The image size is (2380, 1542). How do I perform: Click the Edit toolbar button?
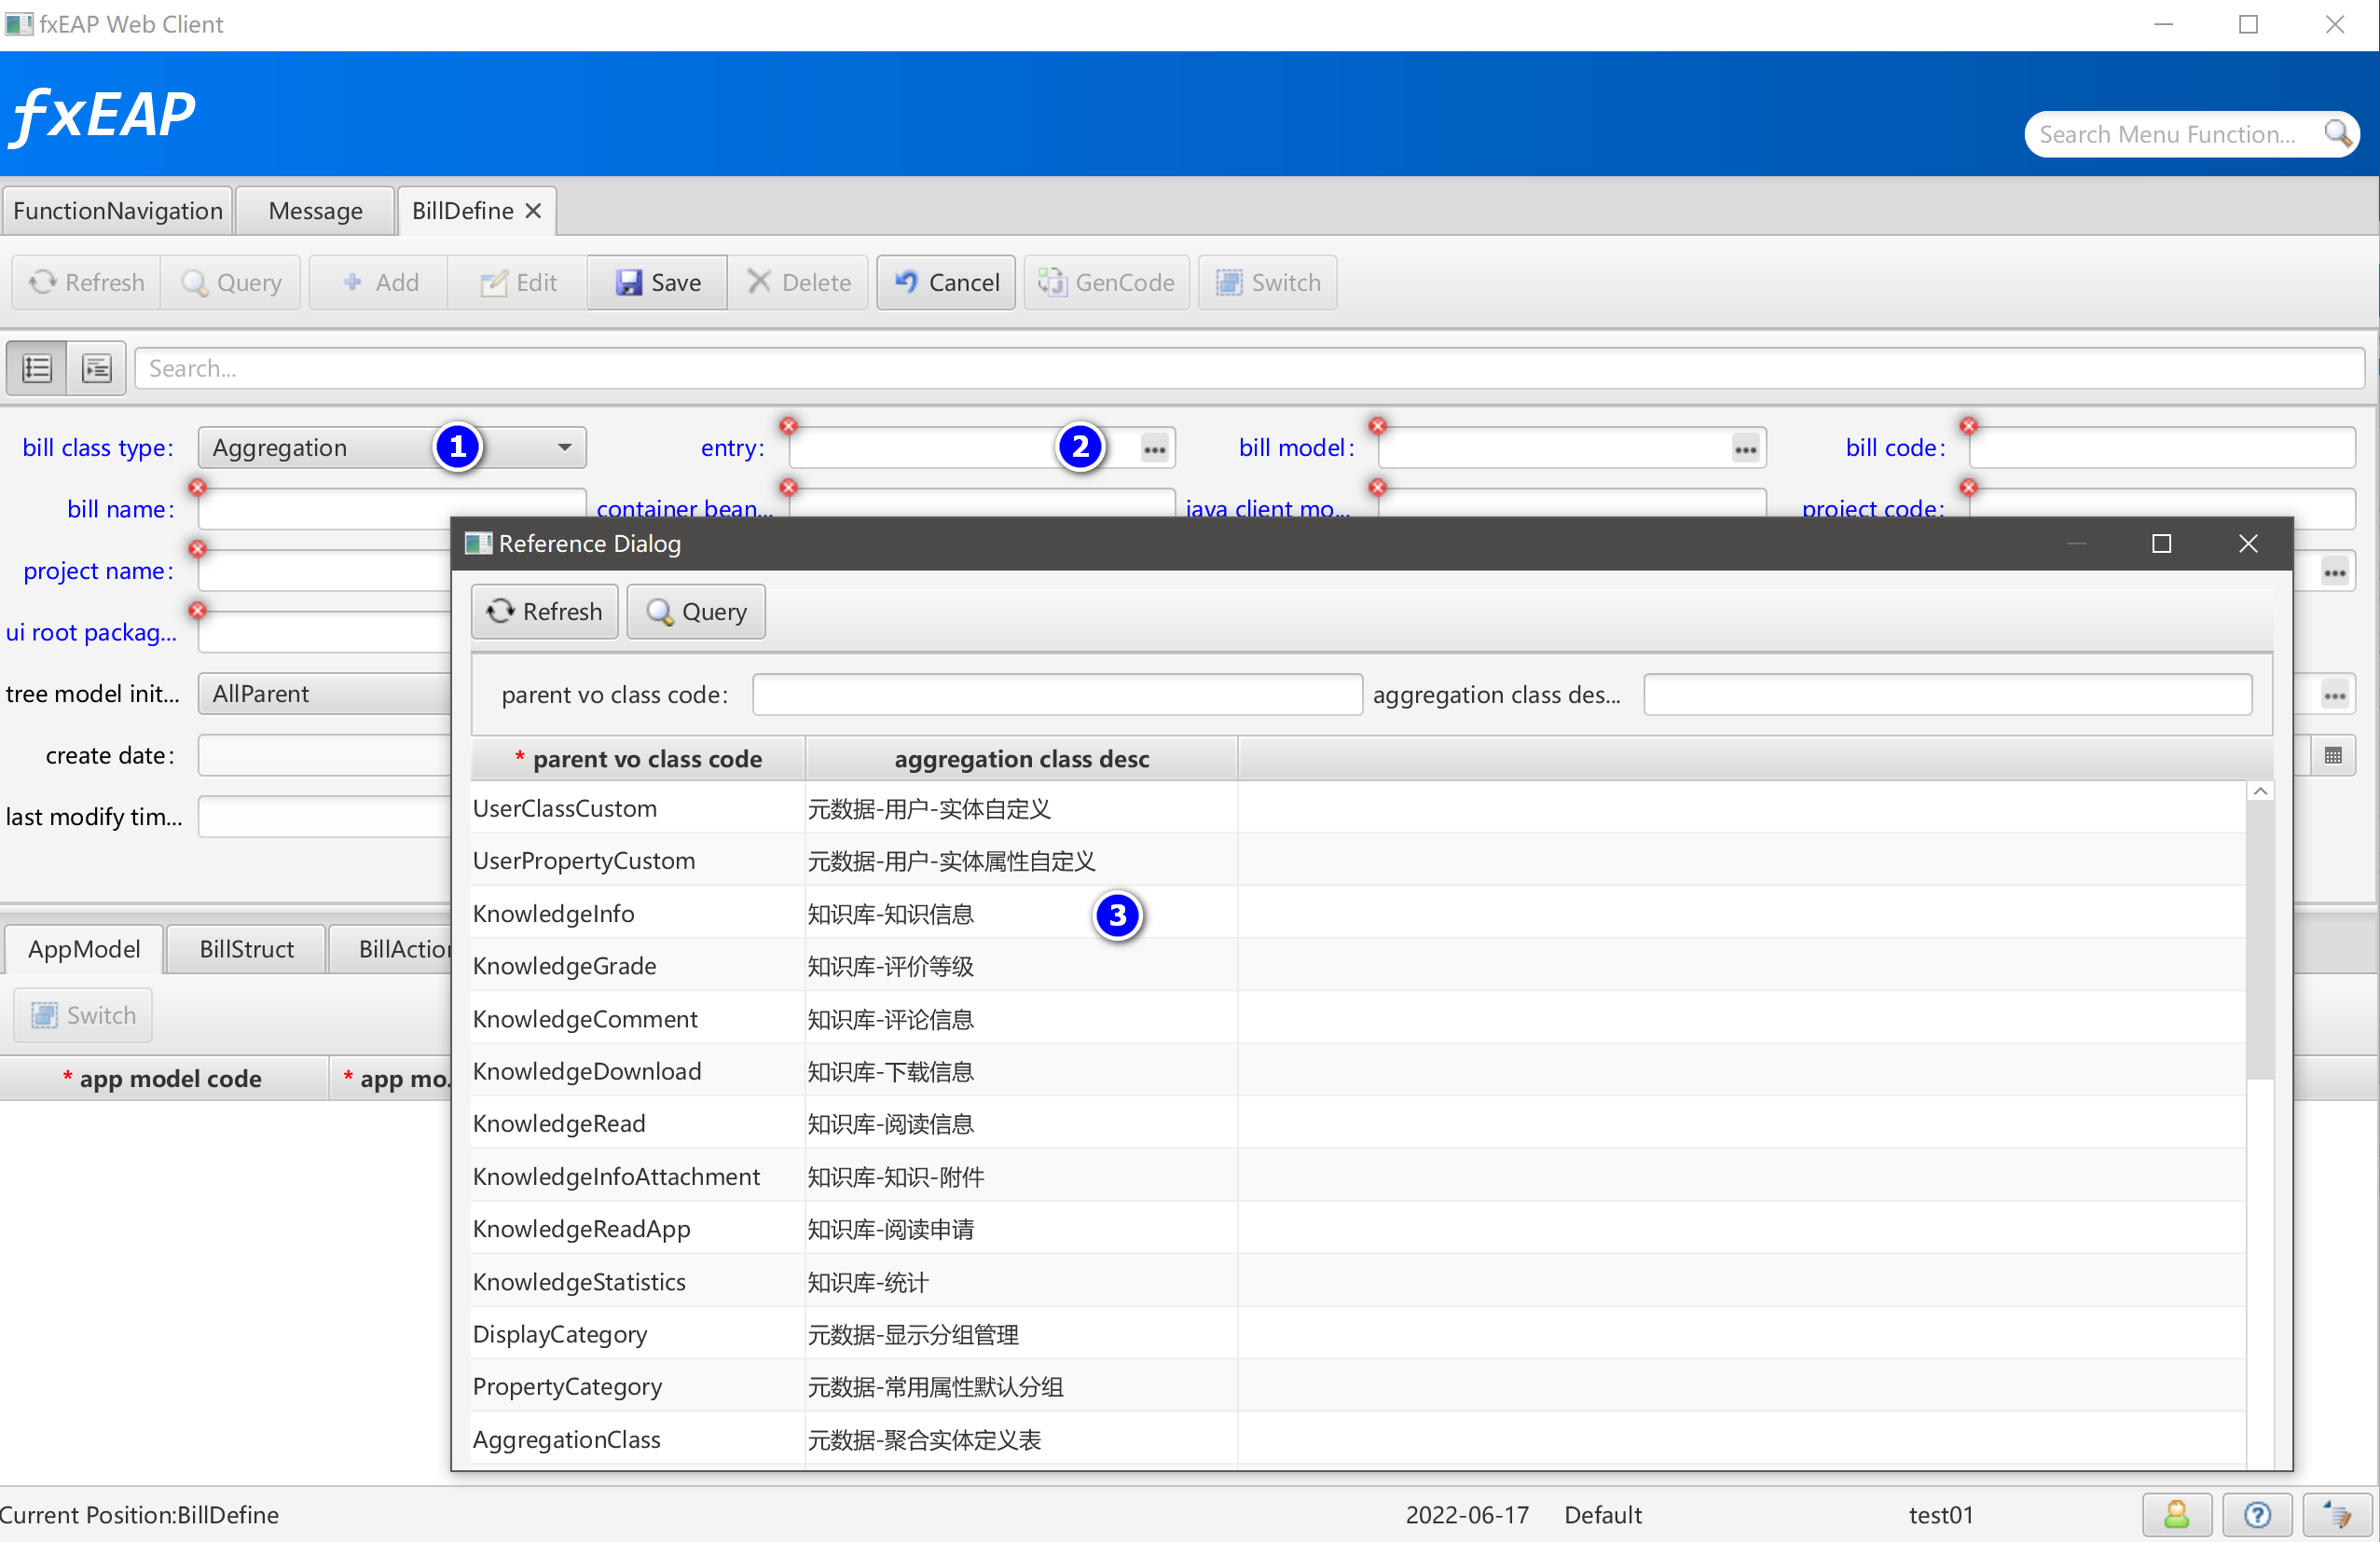click(x=518, y=283)
